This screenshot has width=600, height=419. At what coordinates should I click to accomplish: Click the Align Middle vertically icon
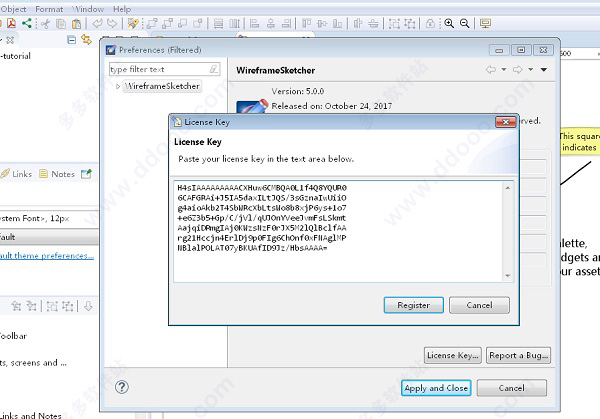tap(322, 24)
